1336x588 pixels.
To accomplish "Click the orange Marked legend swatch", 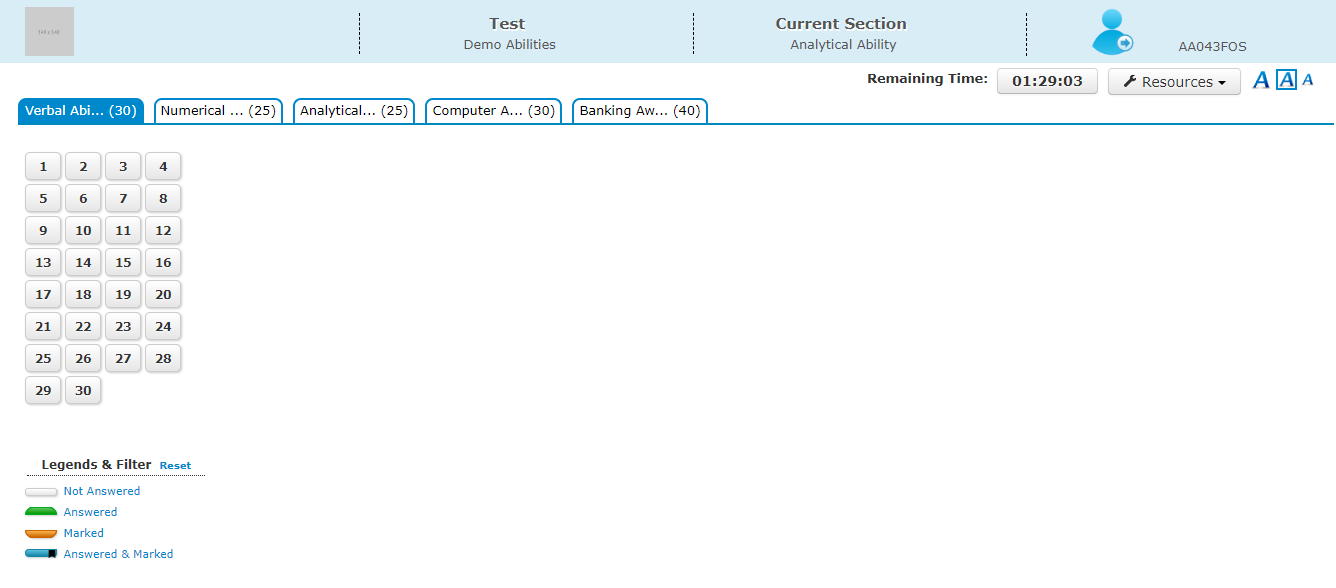I will point(41,533).
